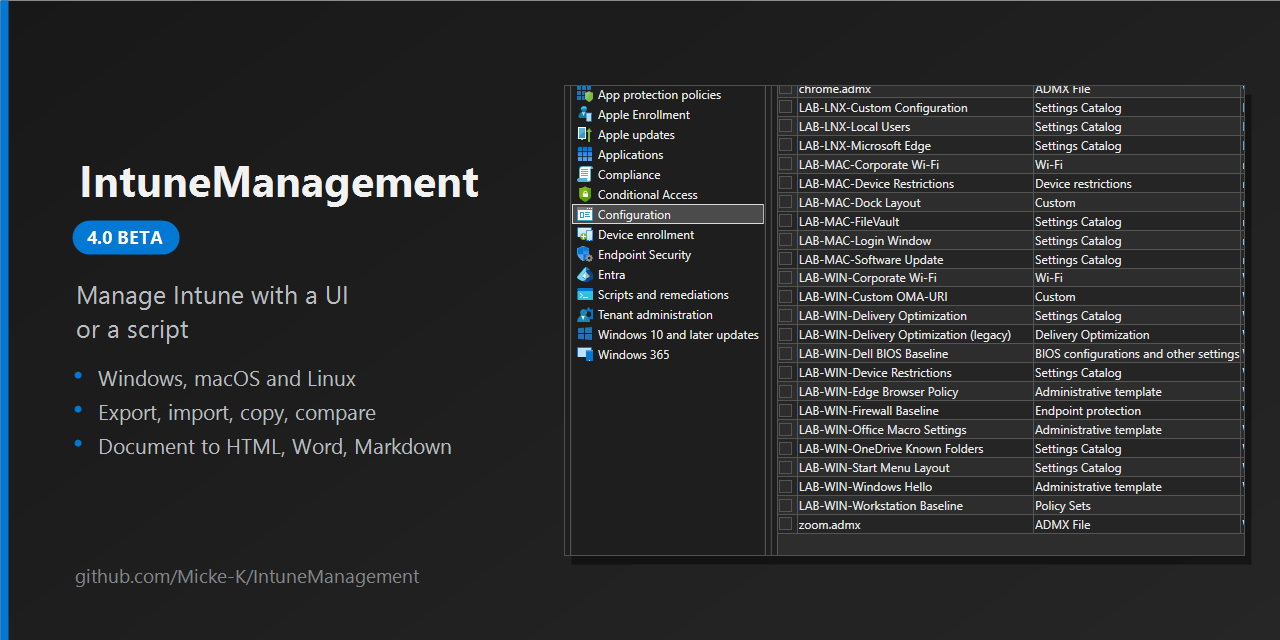The width and height of the screenshot is (1280, 640).
Task: Click Settings Catalog cell for LAB-MAC-FileVault
Action: click(1137, 222)
